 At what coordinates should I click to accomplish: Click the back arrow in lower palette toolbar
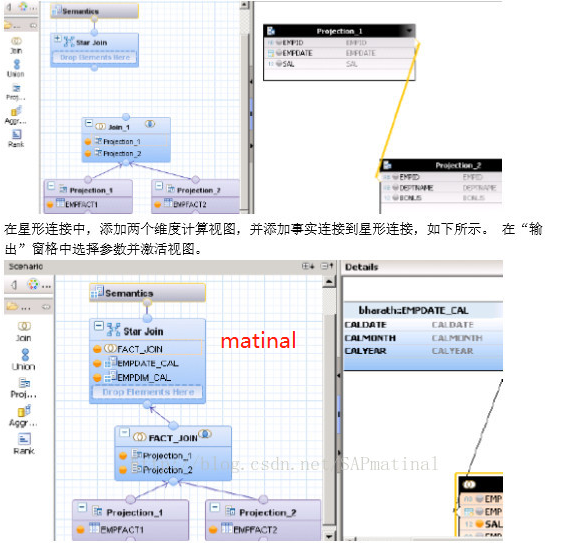14,285
